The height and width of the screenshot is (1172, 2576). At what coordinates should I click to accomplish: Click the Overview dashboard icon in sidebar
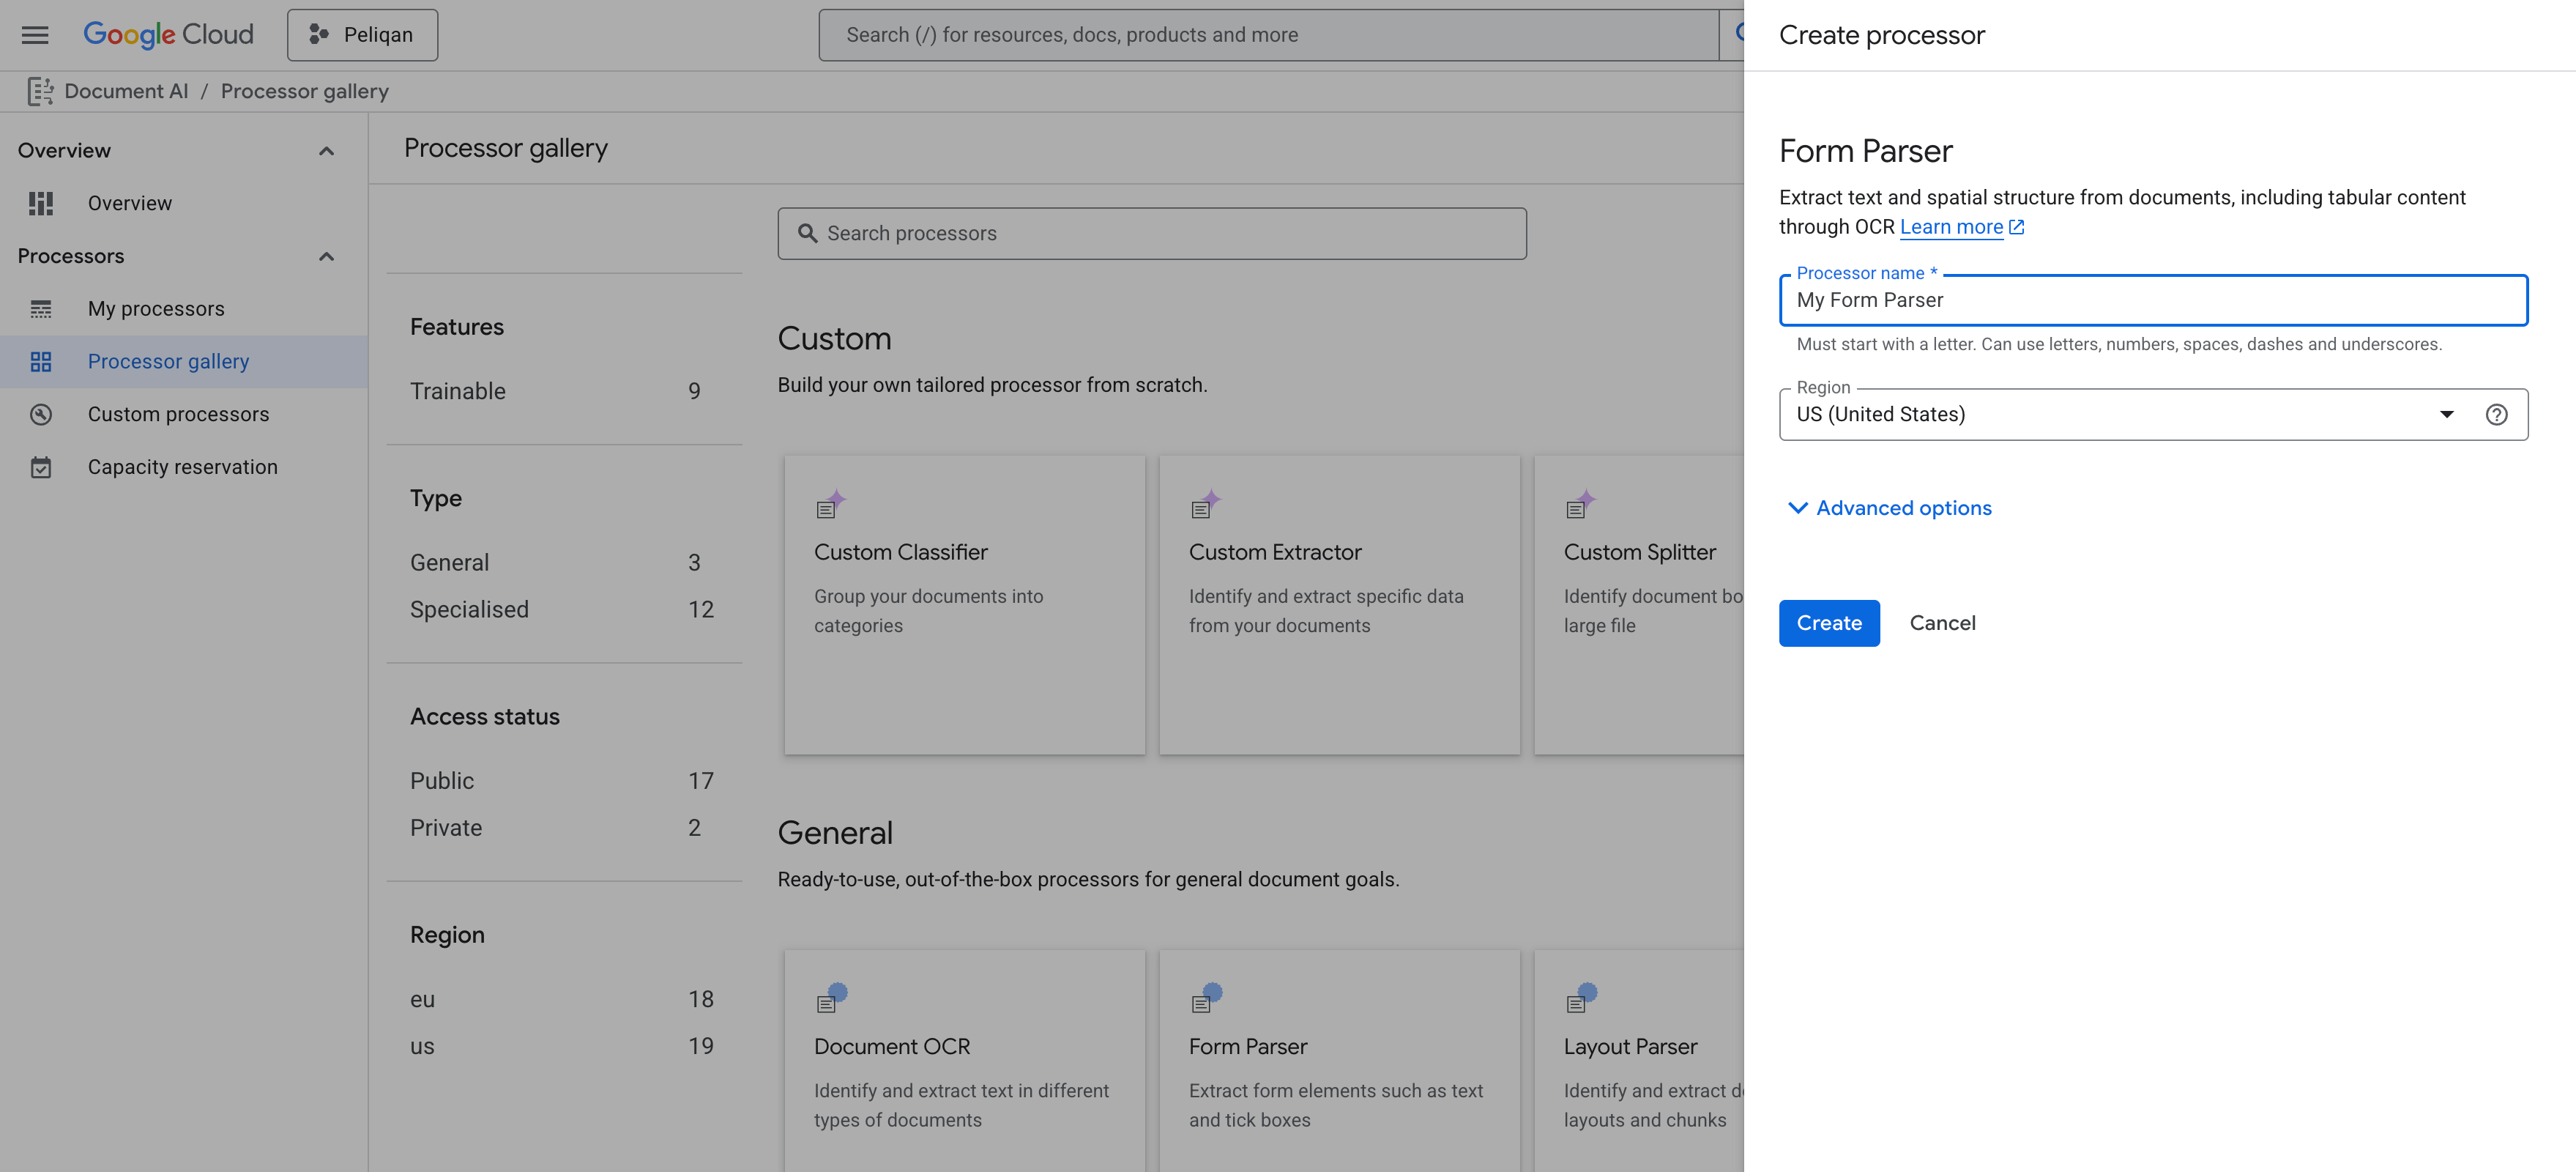pyautogui.click(x=40, y=203)
